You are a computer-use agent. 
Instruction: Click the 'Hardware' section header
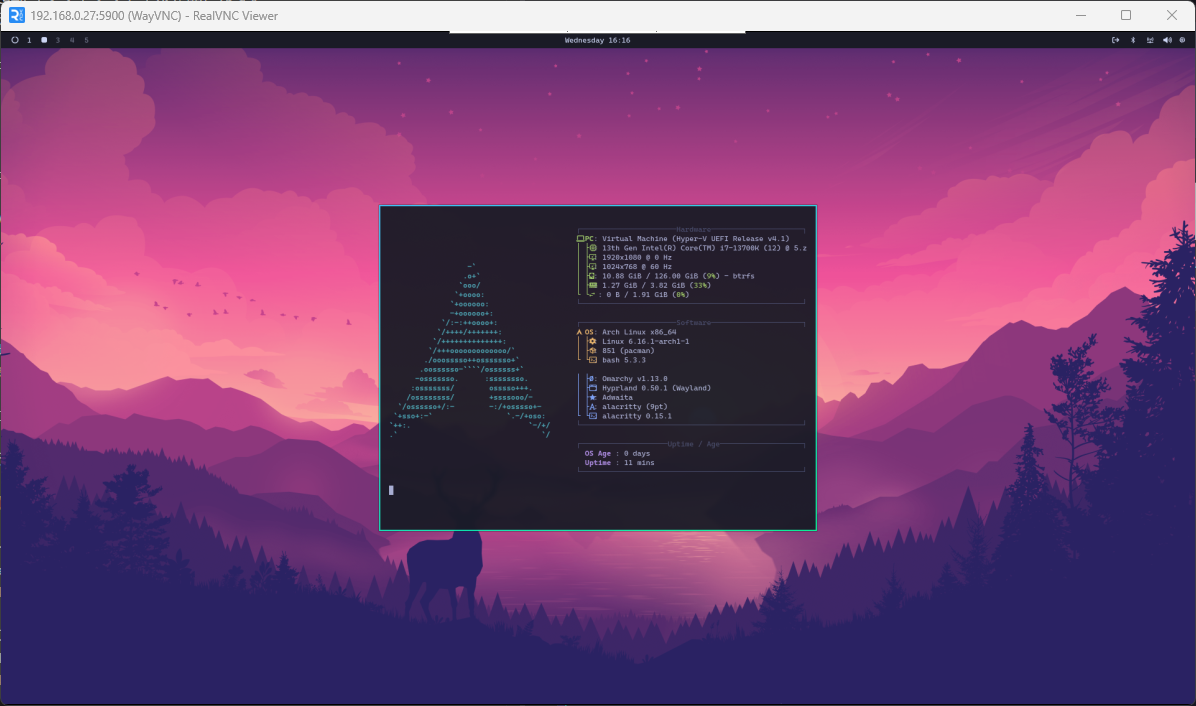click(693, 229)
